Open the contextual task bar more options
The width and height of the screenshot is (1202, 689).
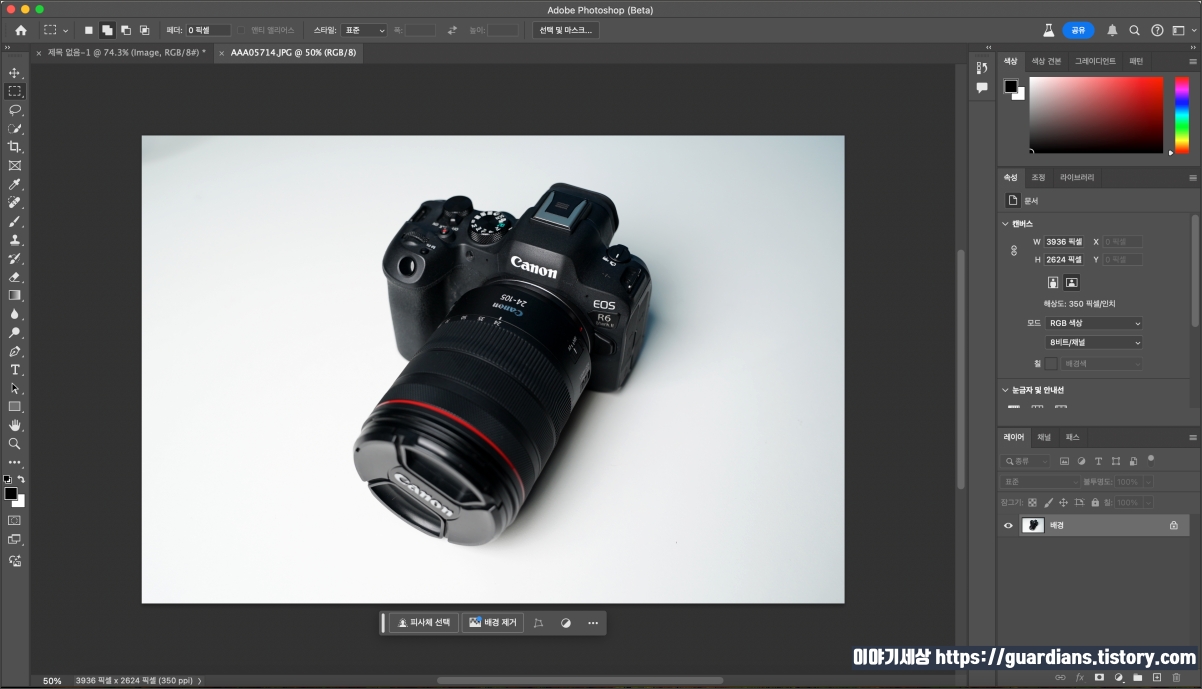[593, 623]
